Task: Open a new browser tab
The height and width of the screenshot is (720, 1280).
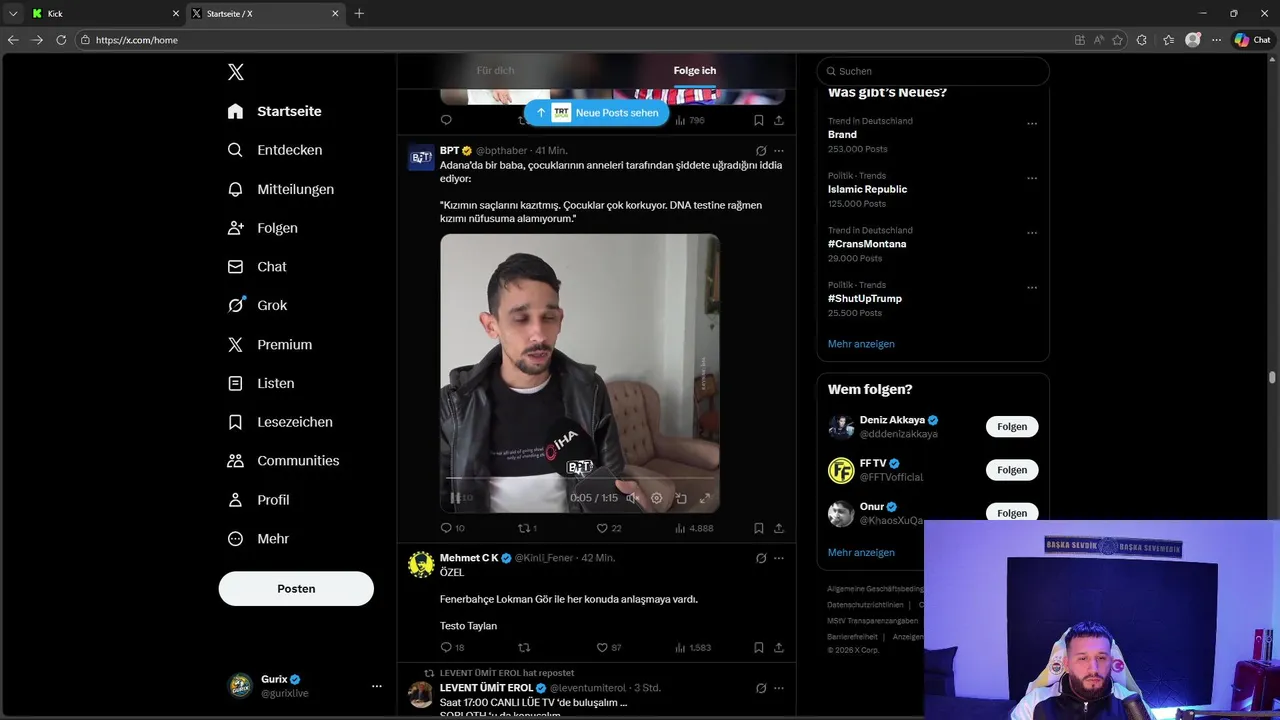Action: [x=359, y=14]
